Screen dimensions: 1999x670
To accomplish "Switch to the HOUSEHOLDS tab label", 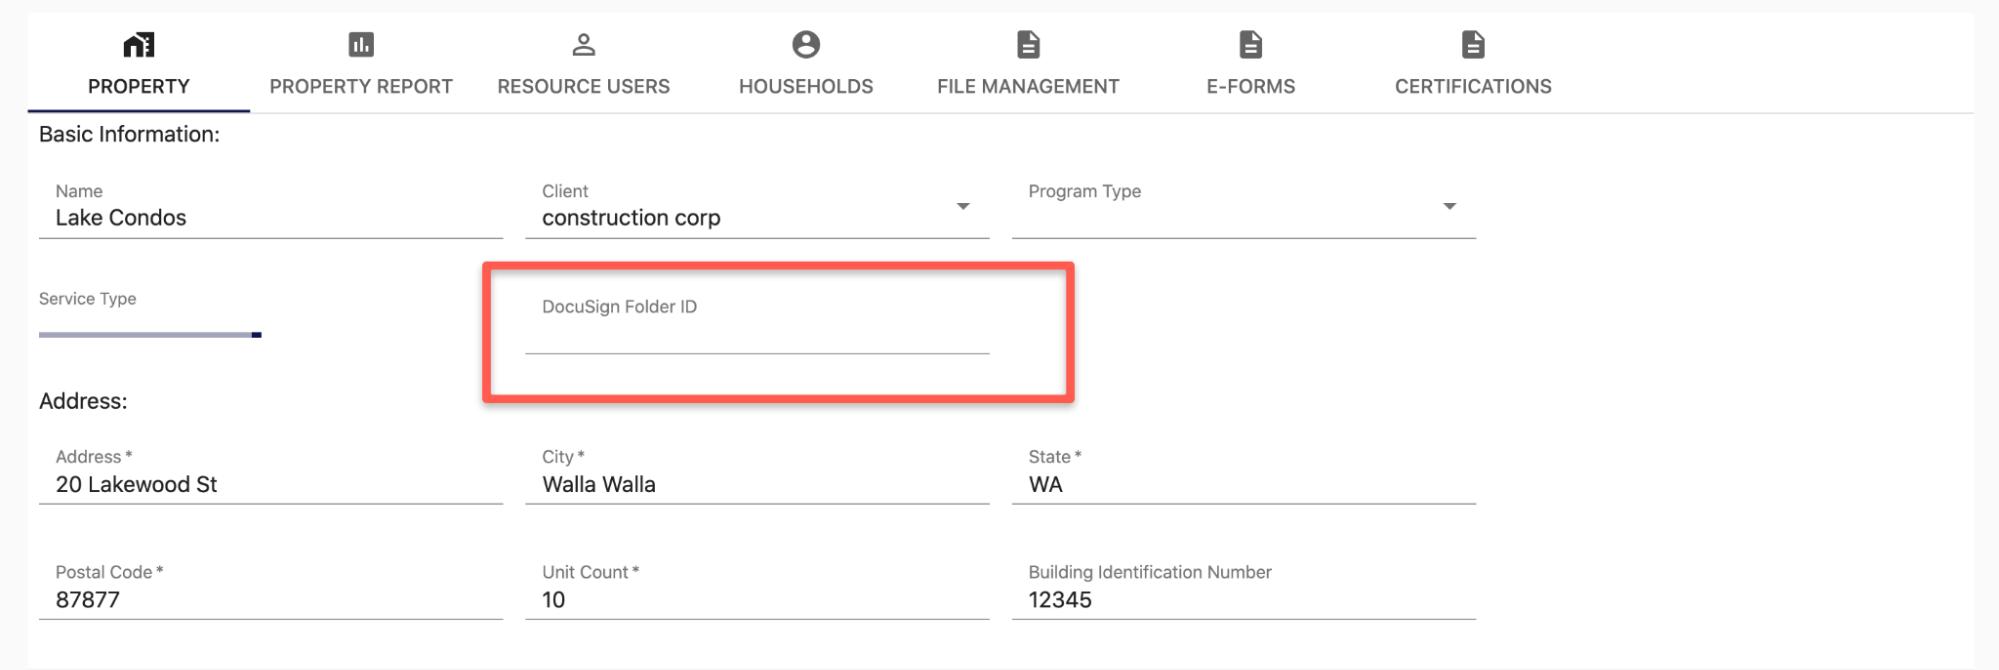I will (x=806, y=87).
